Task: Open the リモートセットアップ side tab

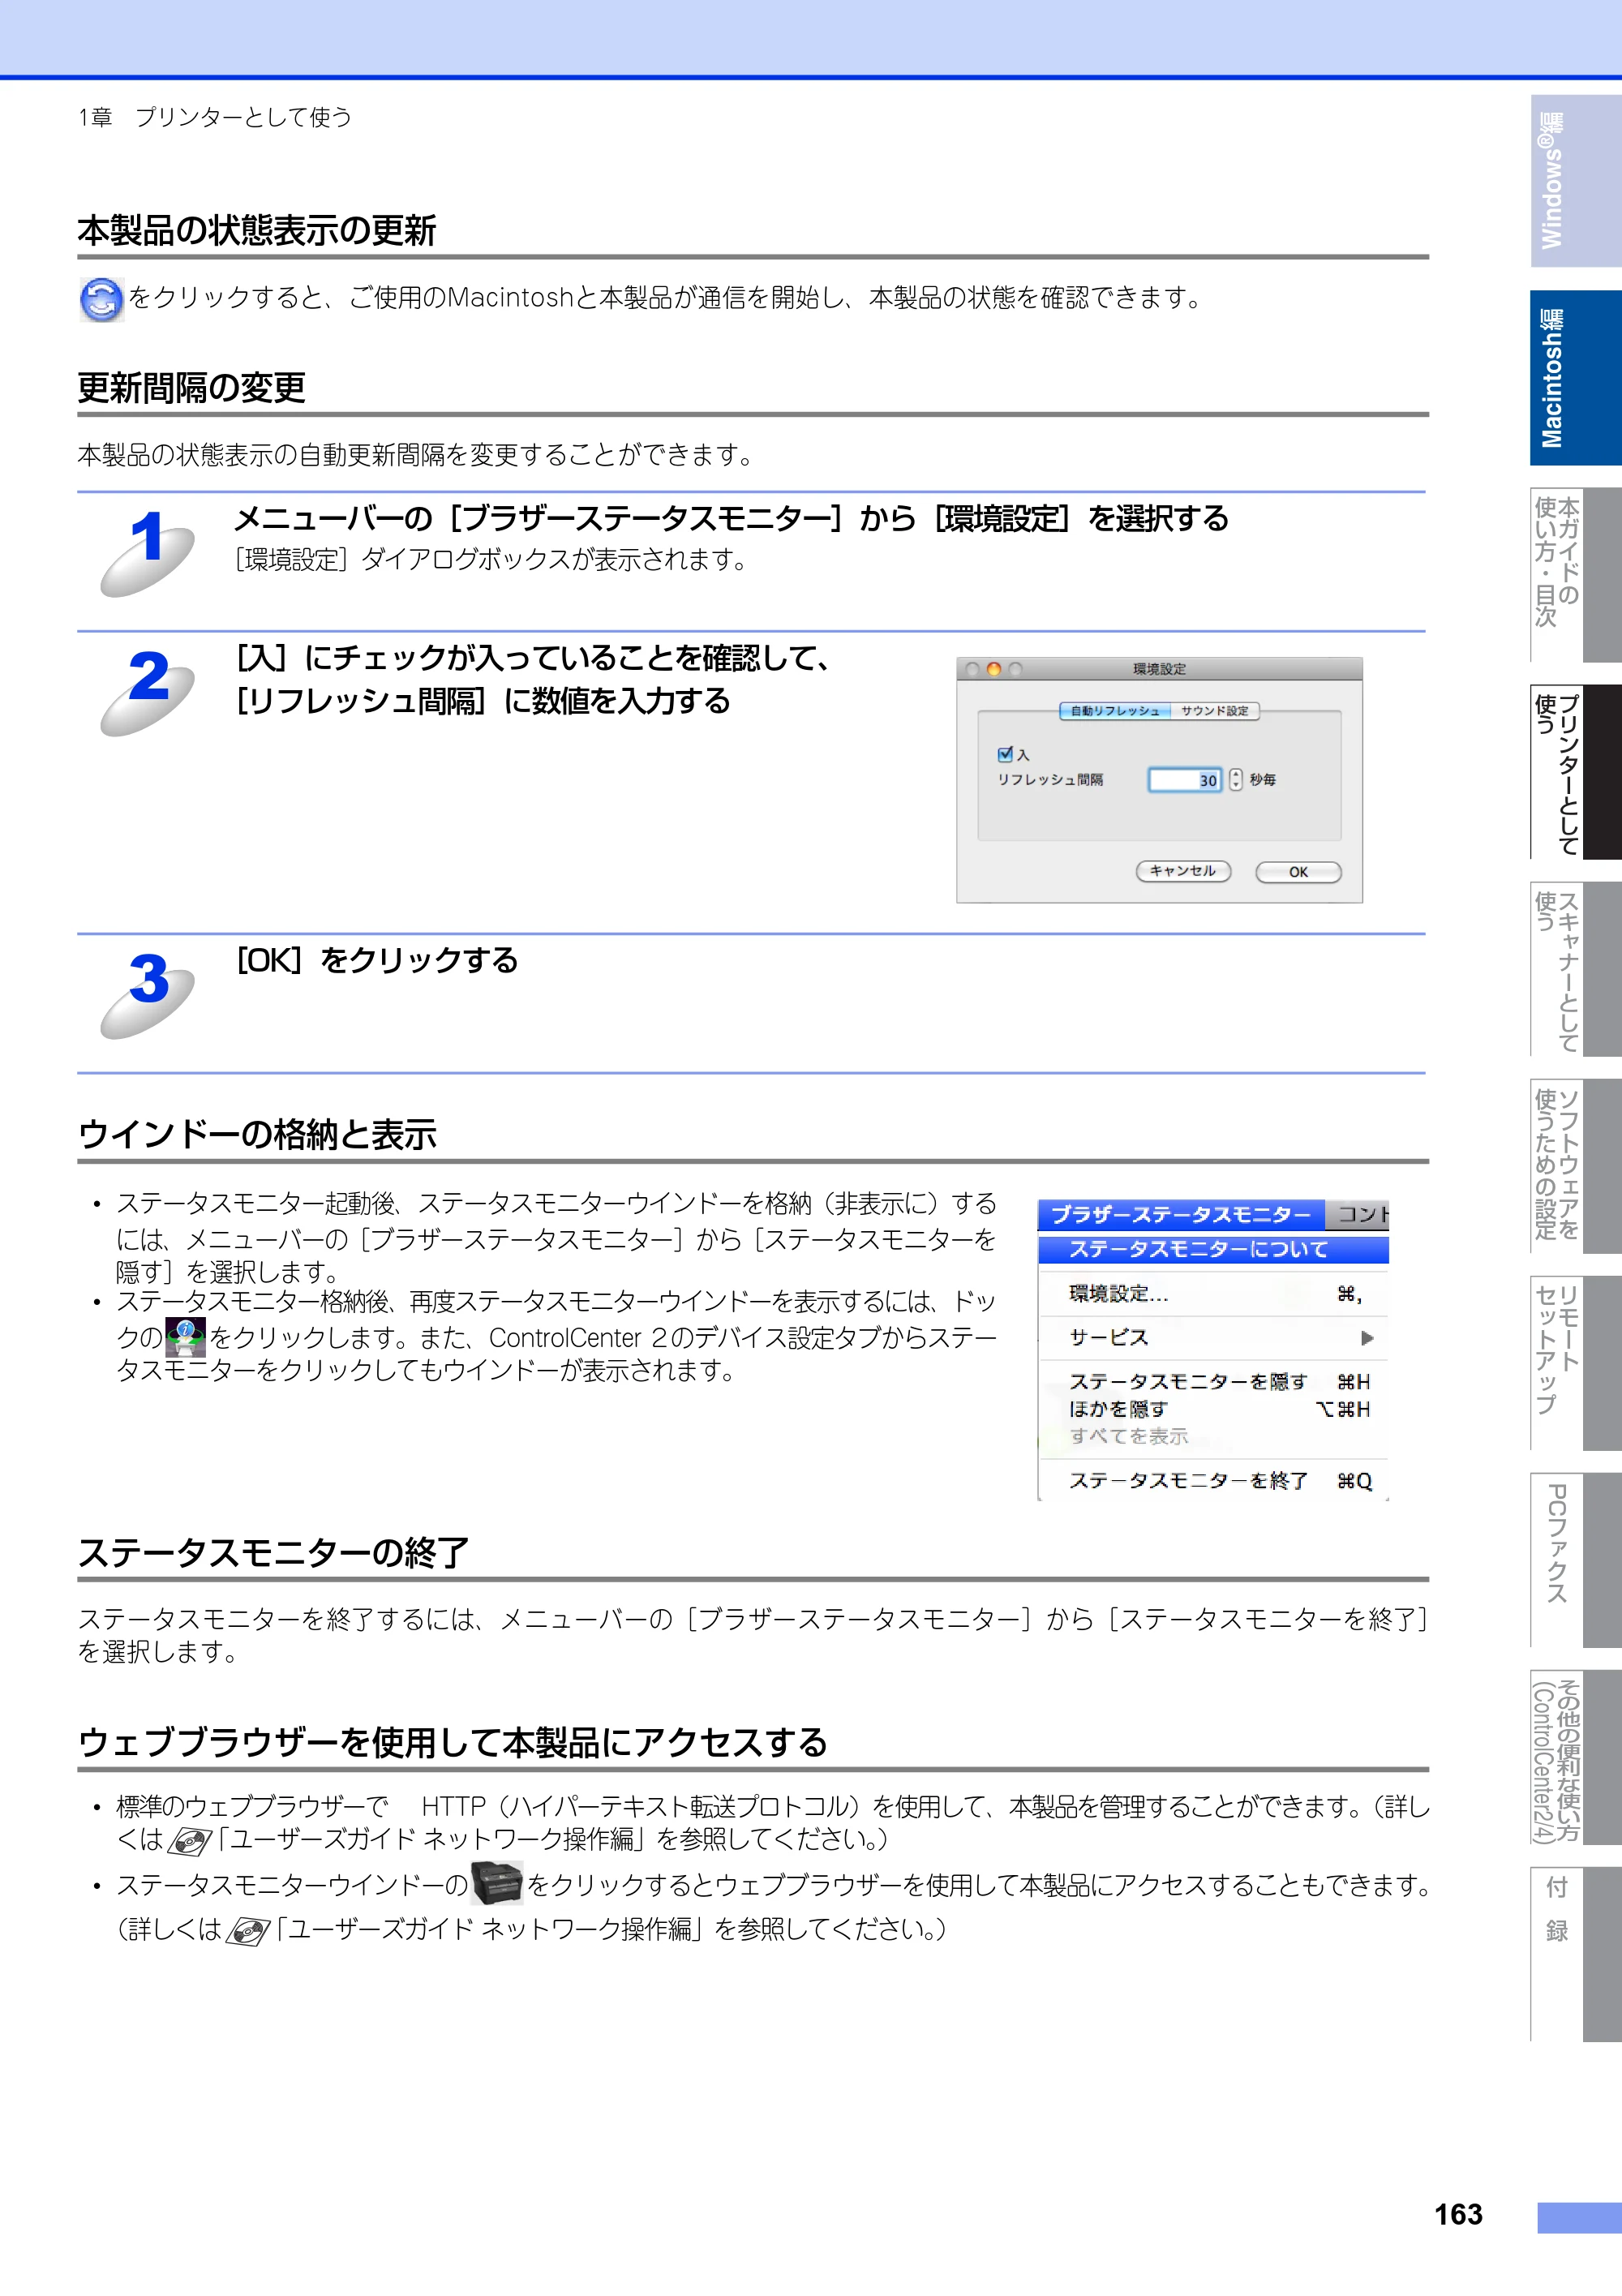Action: tap(1575, 1363)
